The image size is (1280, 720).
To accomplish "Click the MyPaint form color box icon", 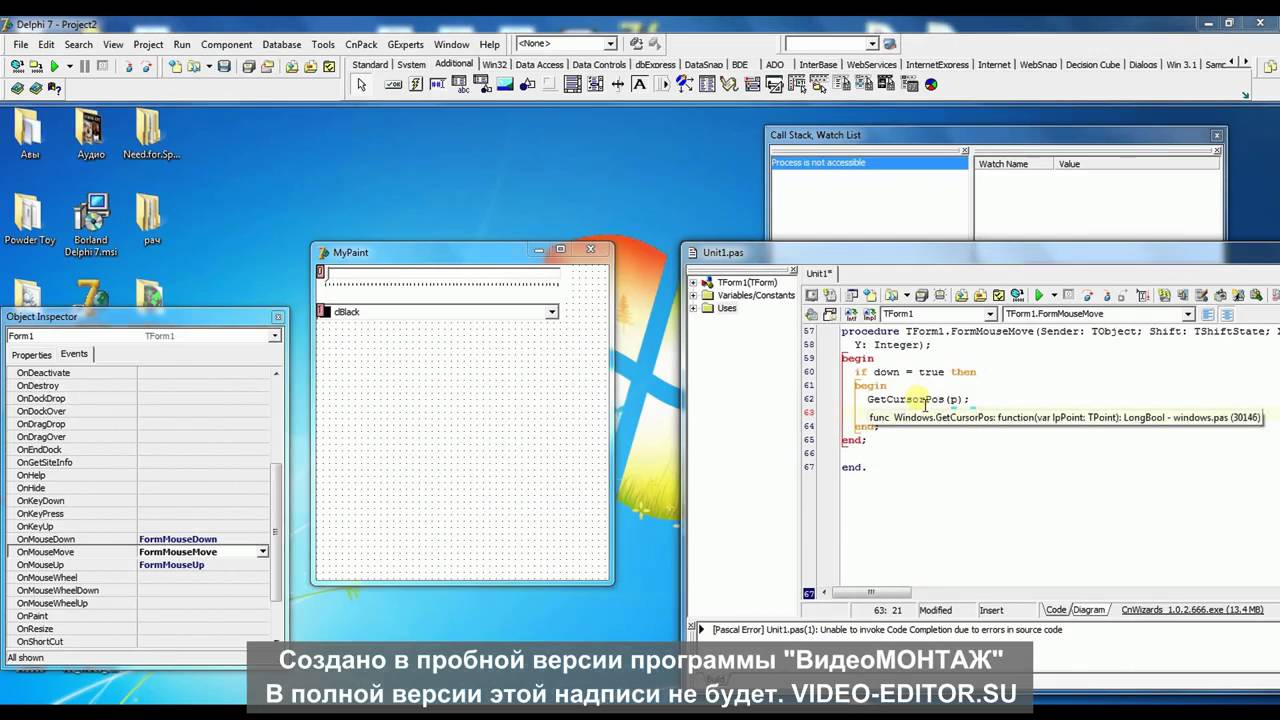I will click(323, 312).
